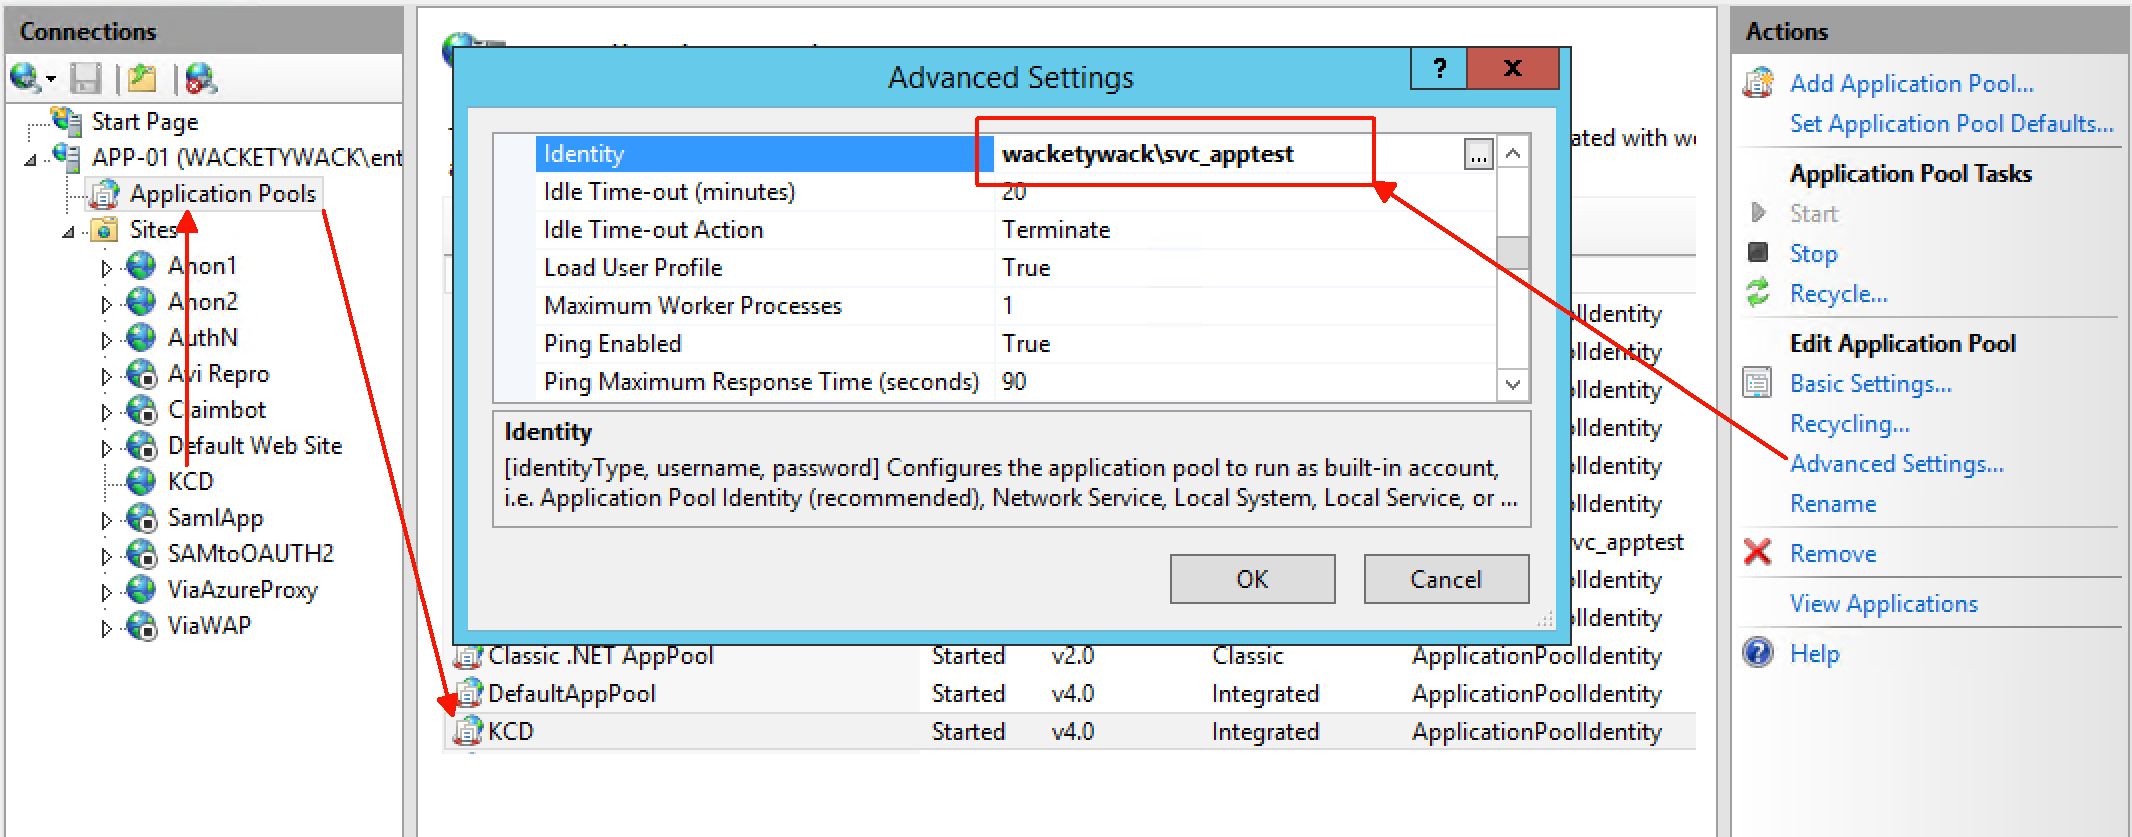
Task: Open Add Application Pool action
Action: pyautogui.click(x=1911, y=84)
